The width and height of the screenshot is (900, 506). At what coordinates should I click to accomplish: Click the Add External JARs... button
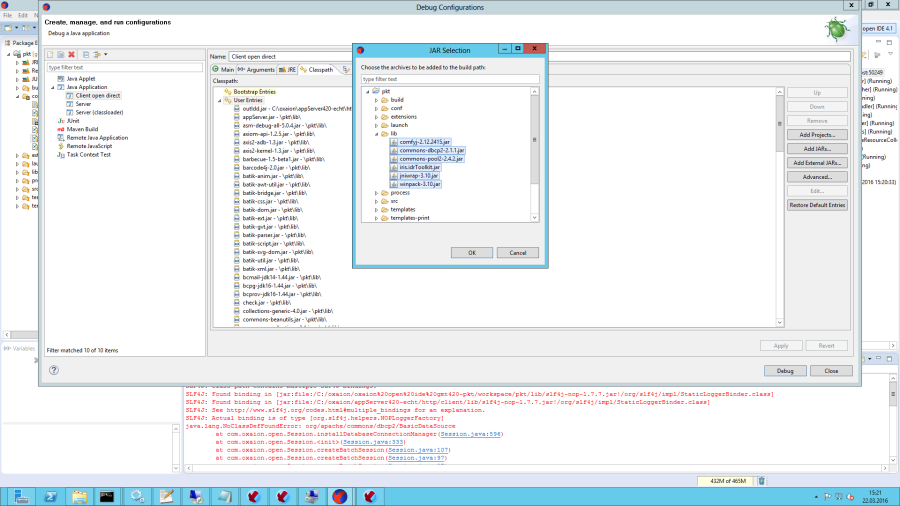pos(817,163)
